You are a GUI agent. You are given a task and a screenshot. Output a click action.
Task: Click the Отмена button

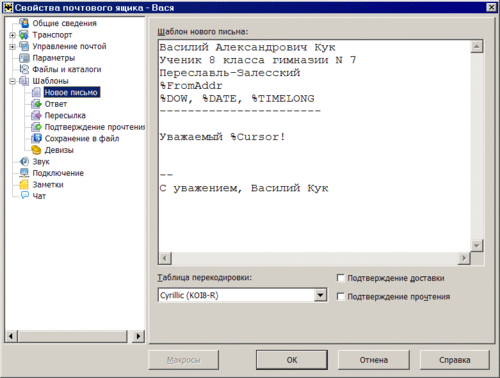[x=373, y=360]
